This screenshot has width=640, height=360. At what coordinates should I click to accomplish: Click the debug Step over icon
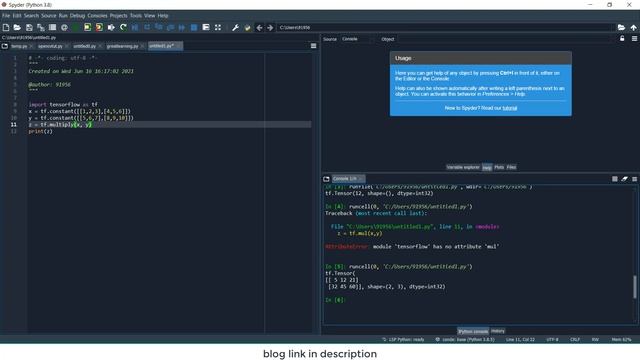click(147, 27)
